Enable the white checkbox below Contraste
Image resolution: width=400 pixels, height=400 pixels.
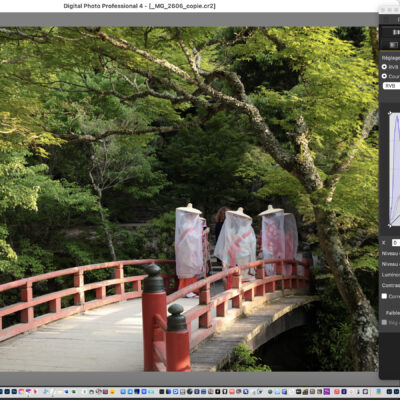[384, 296]
